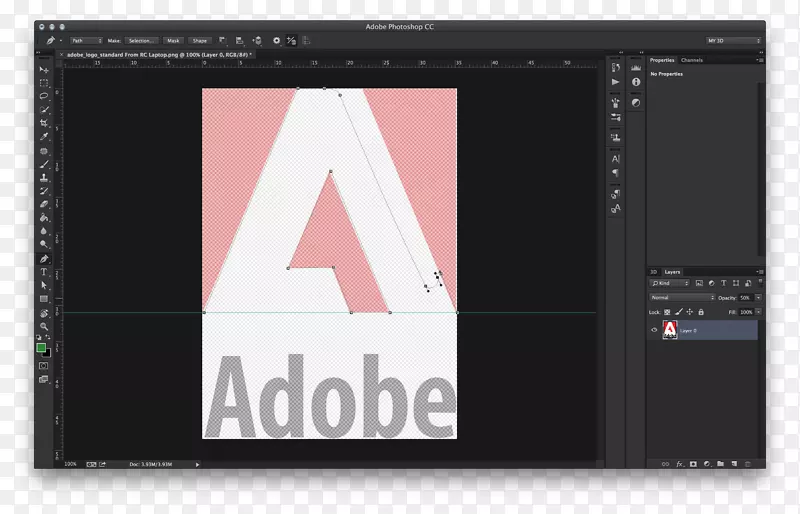Toggle Quick Mask mode

tap(44, 365)
